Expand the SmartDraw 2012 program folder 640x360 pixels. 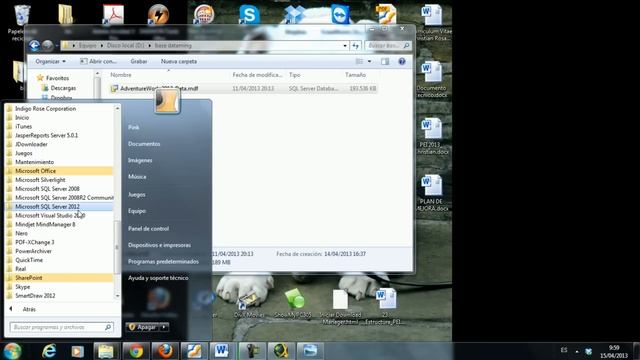tap(59, 296)
